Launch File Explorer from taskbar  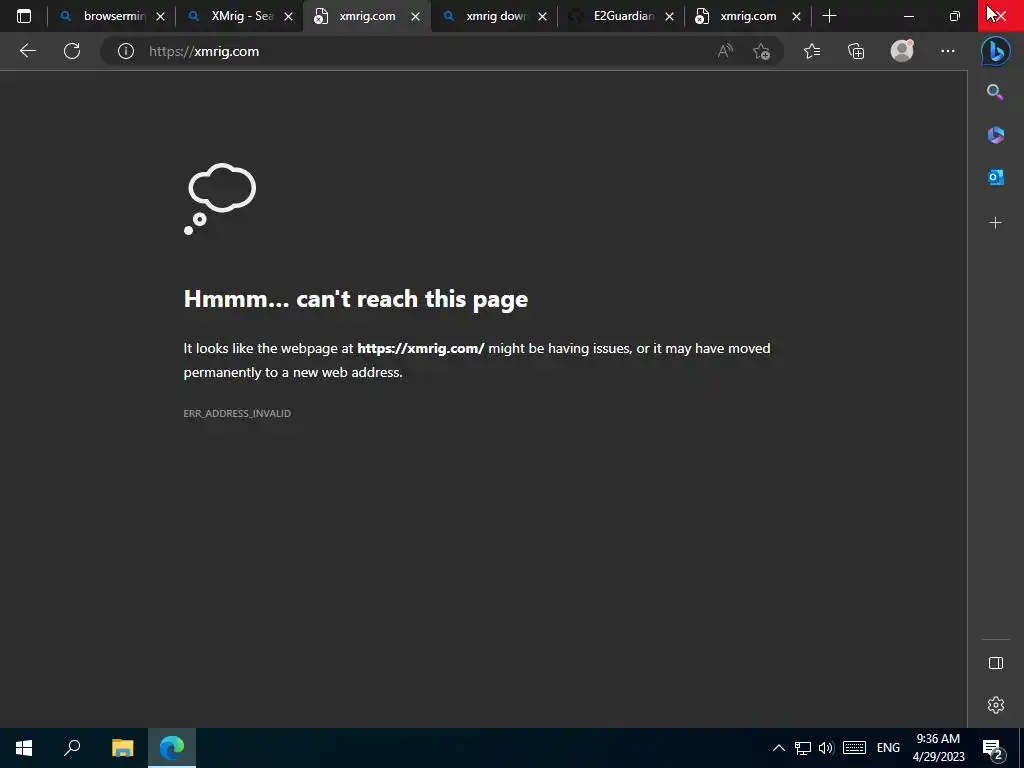[x=122, y=748]
